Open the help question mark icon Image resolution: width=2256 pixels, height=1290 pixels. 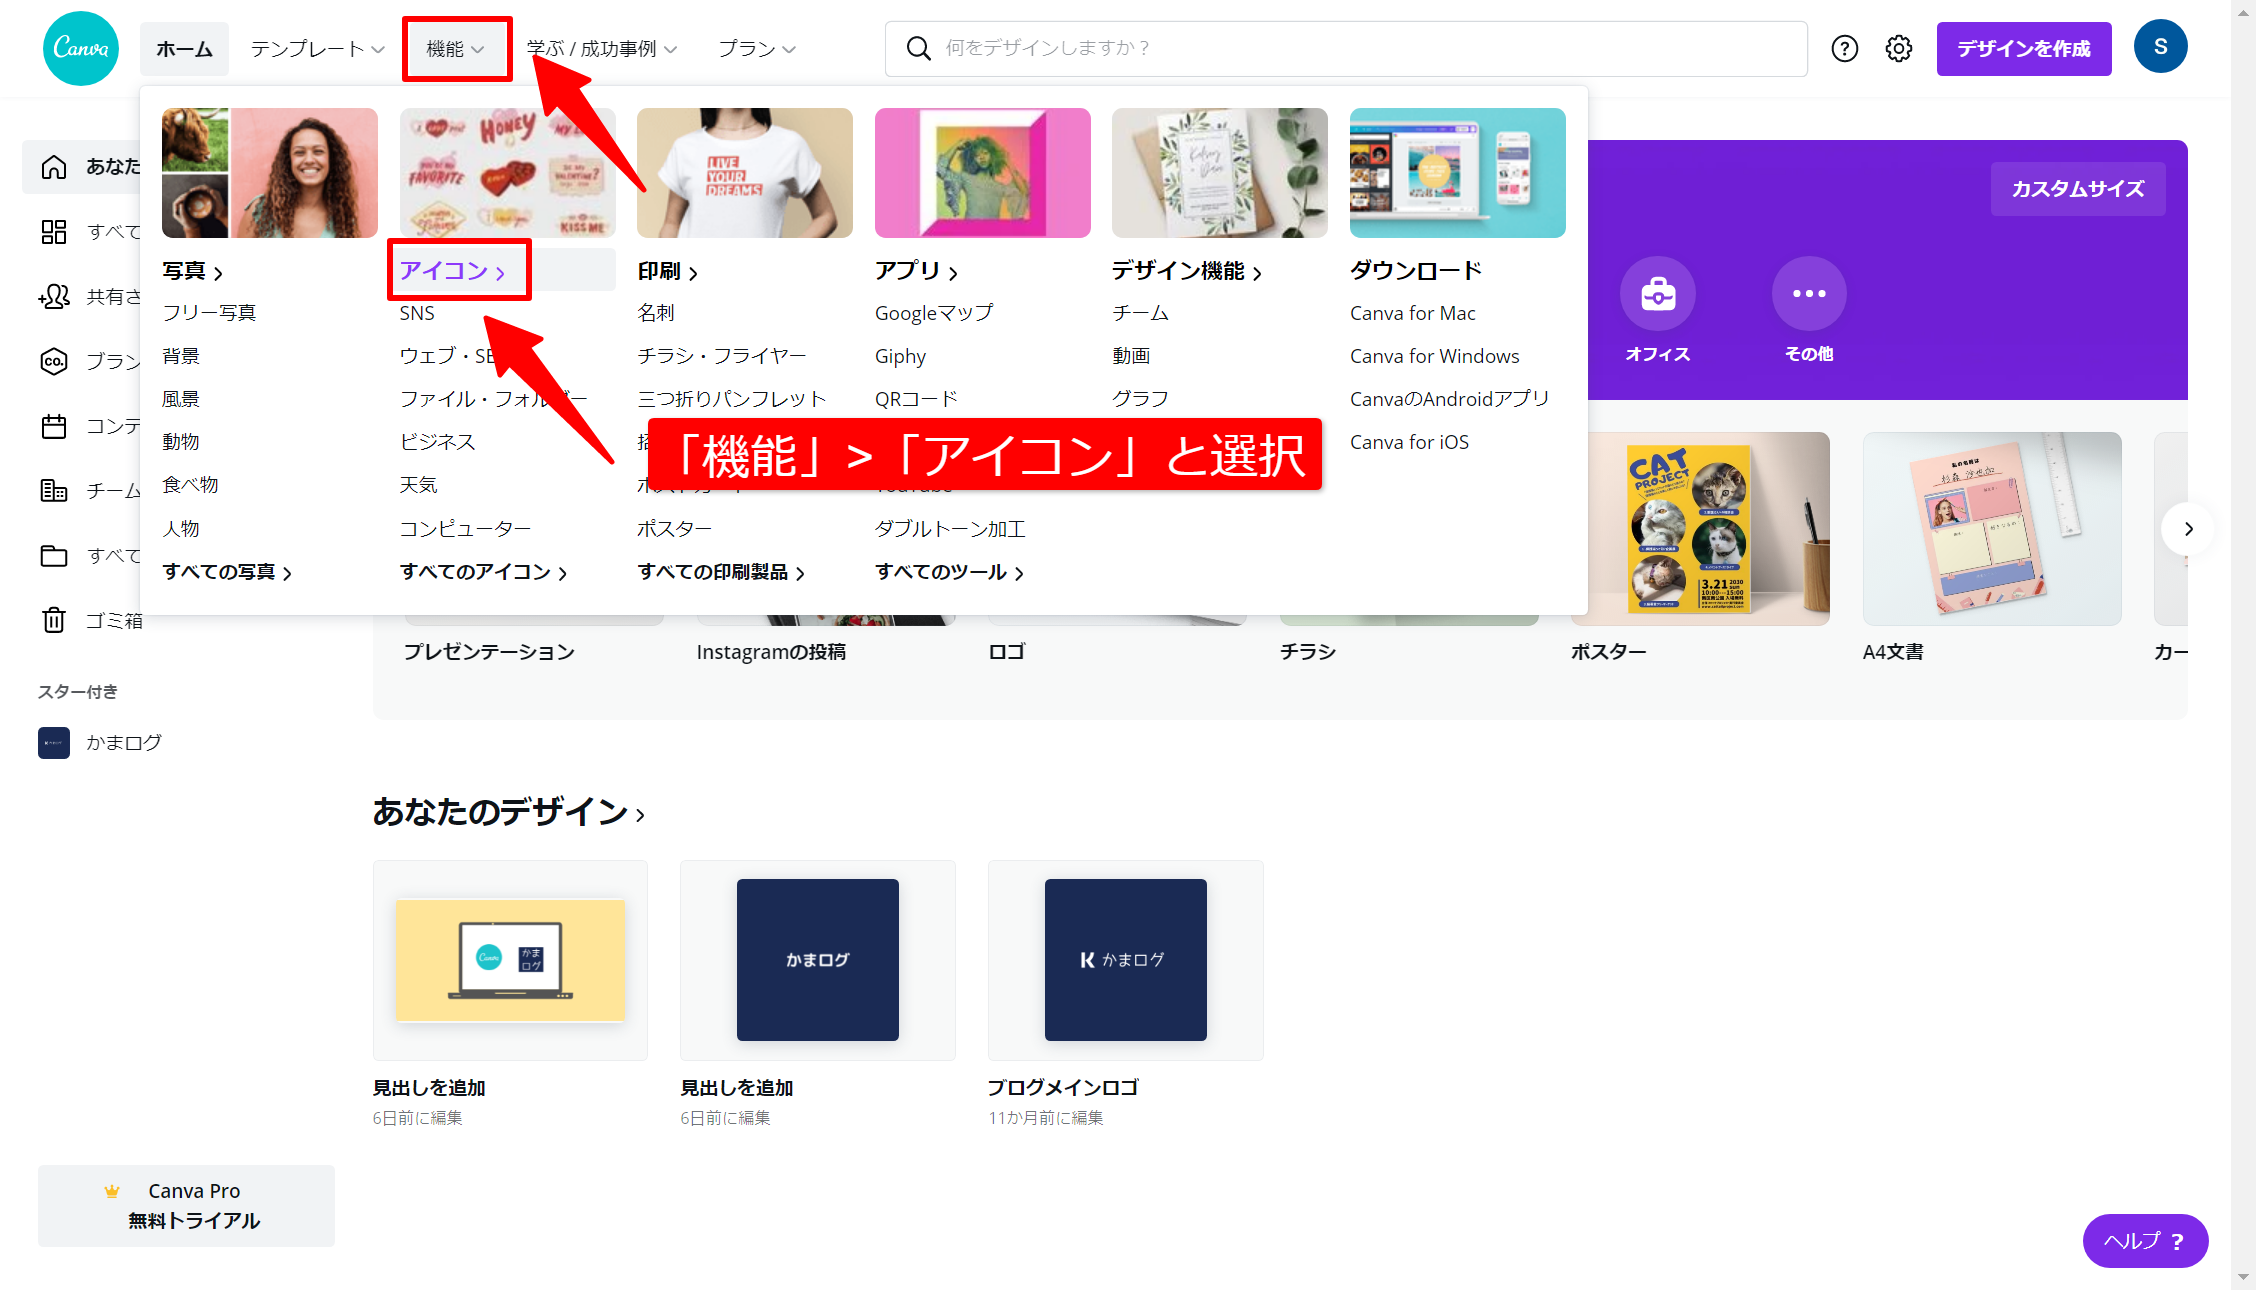tap(1844, 48)
